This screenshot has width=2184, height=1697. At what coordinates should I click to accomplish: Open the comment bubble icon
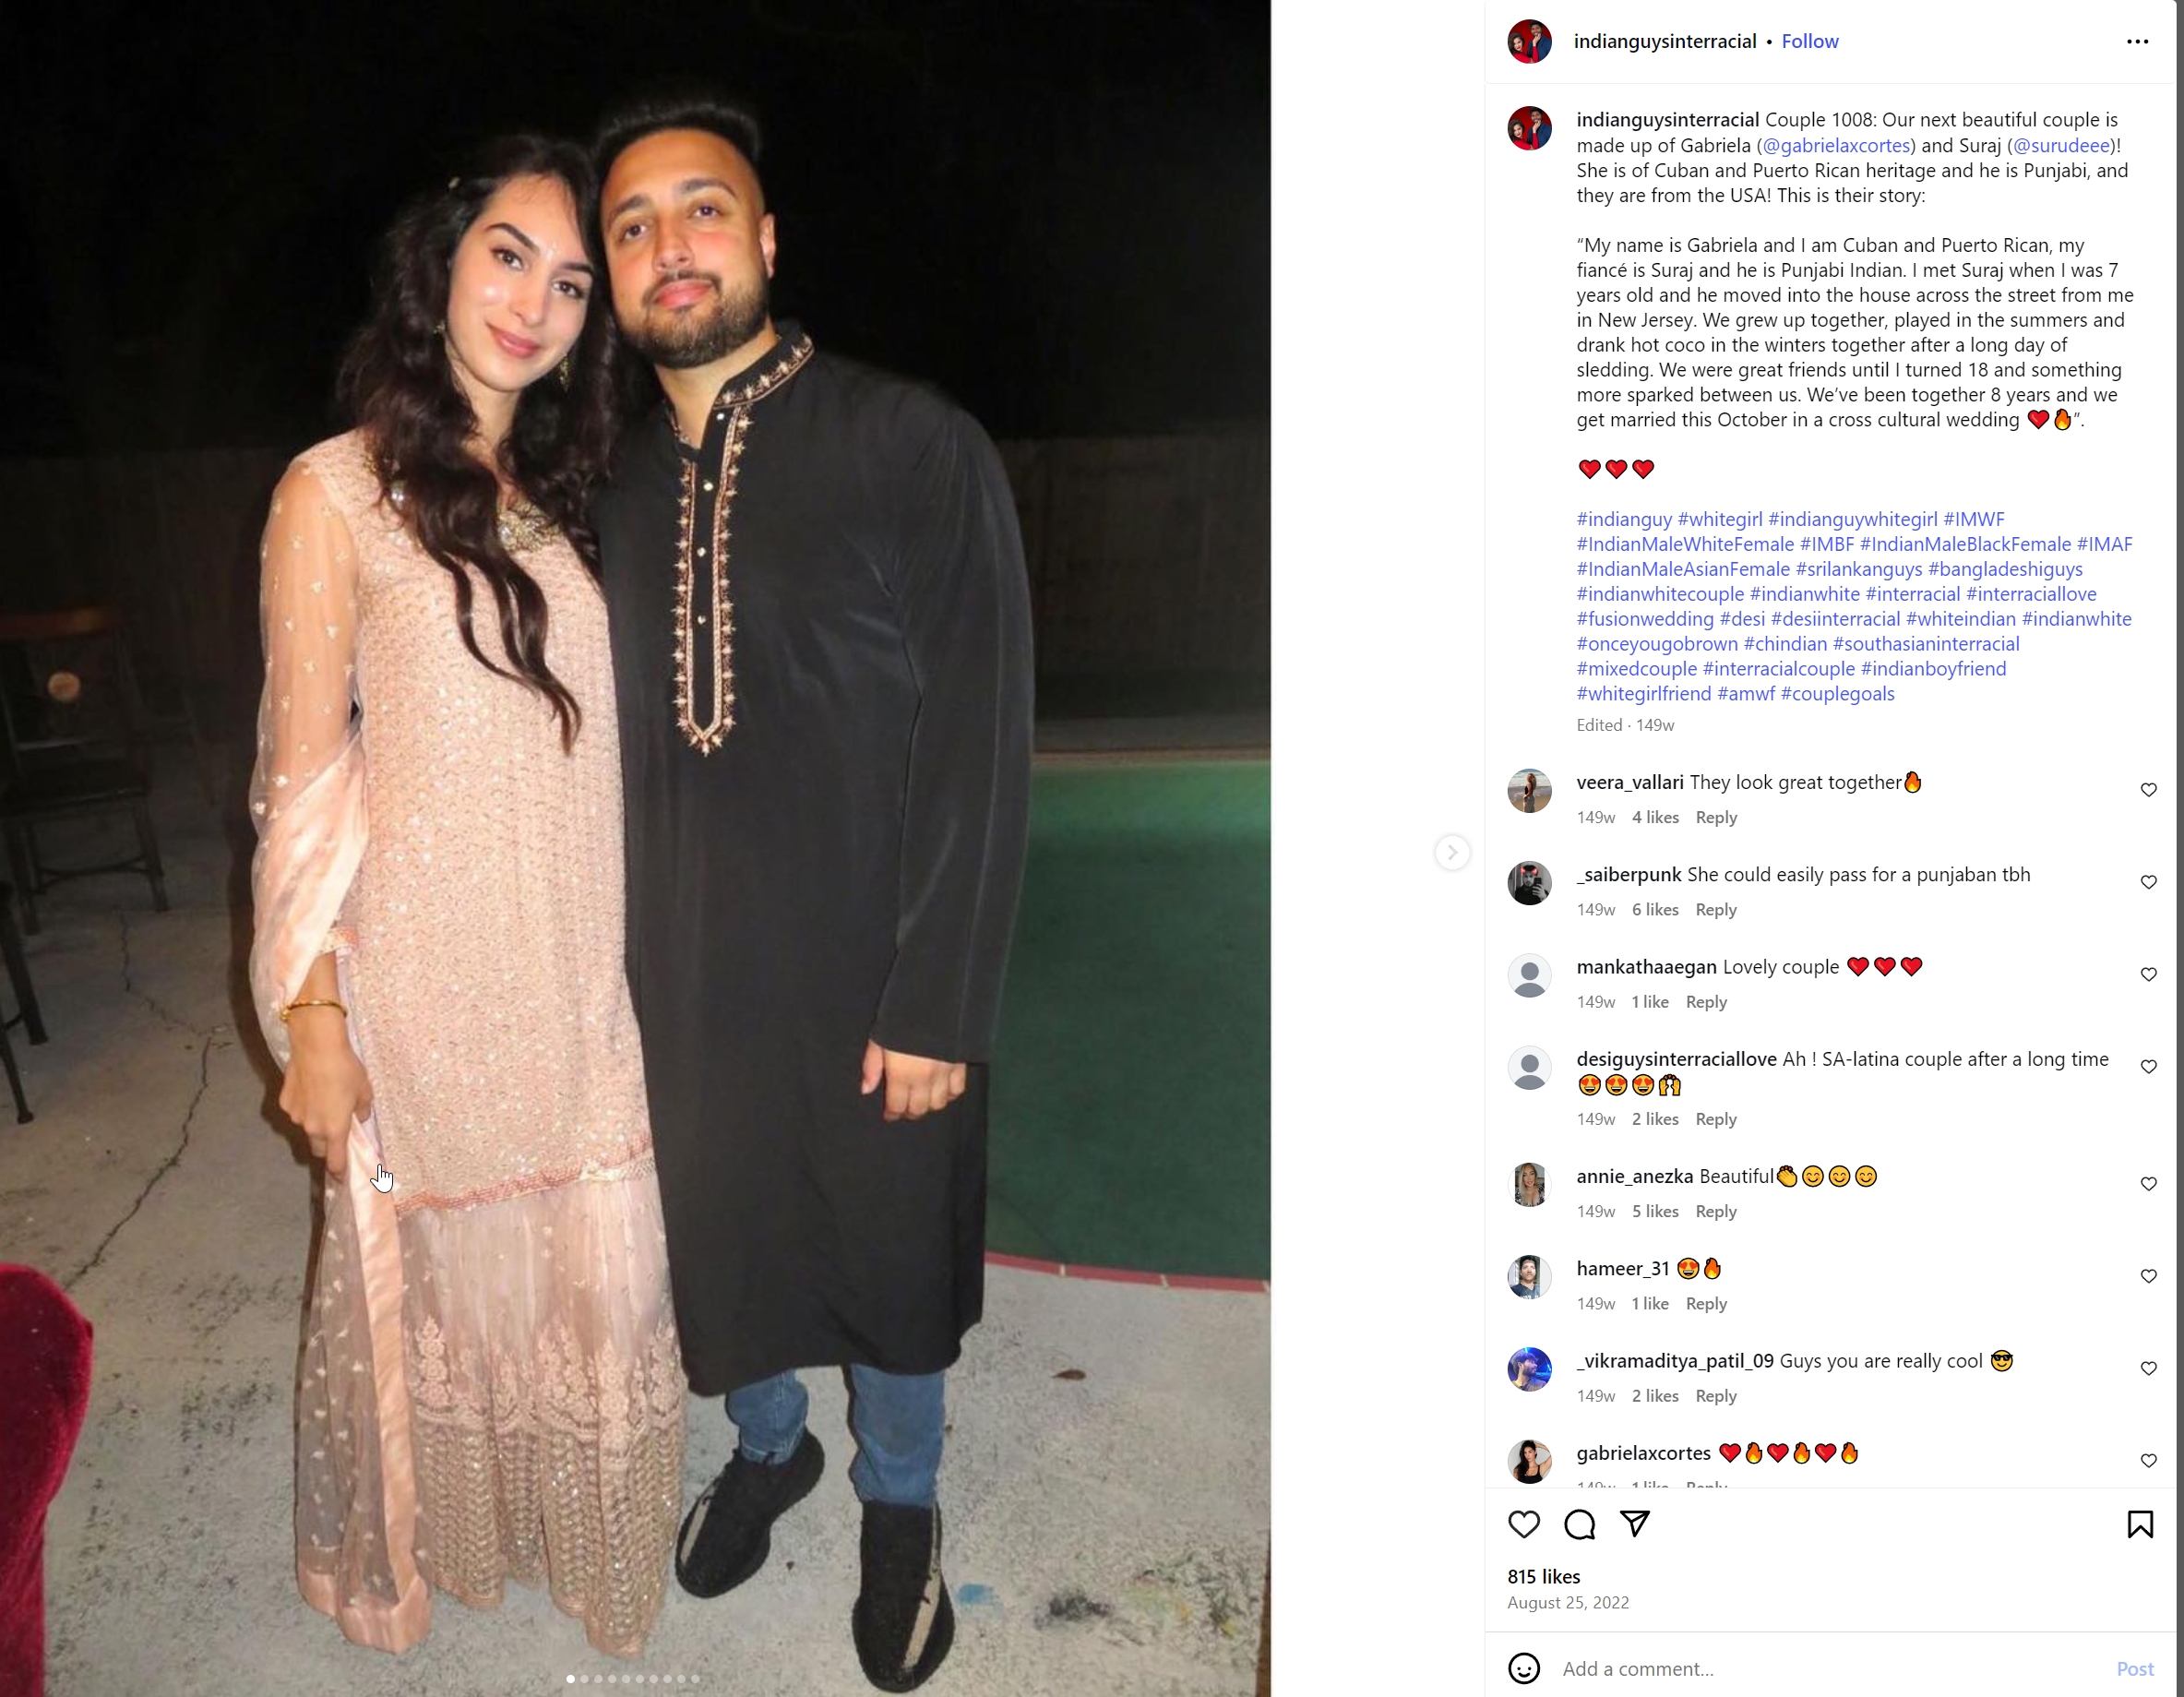[x=1579, y=1524]
